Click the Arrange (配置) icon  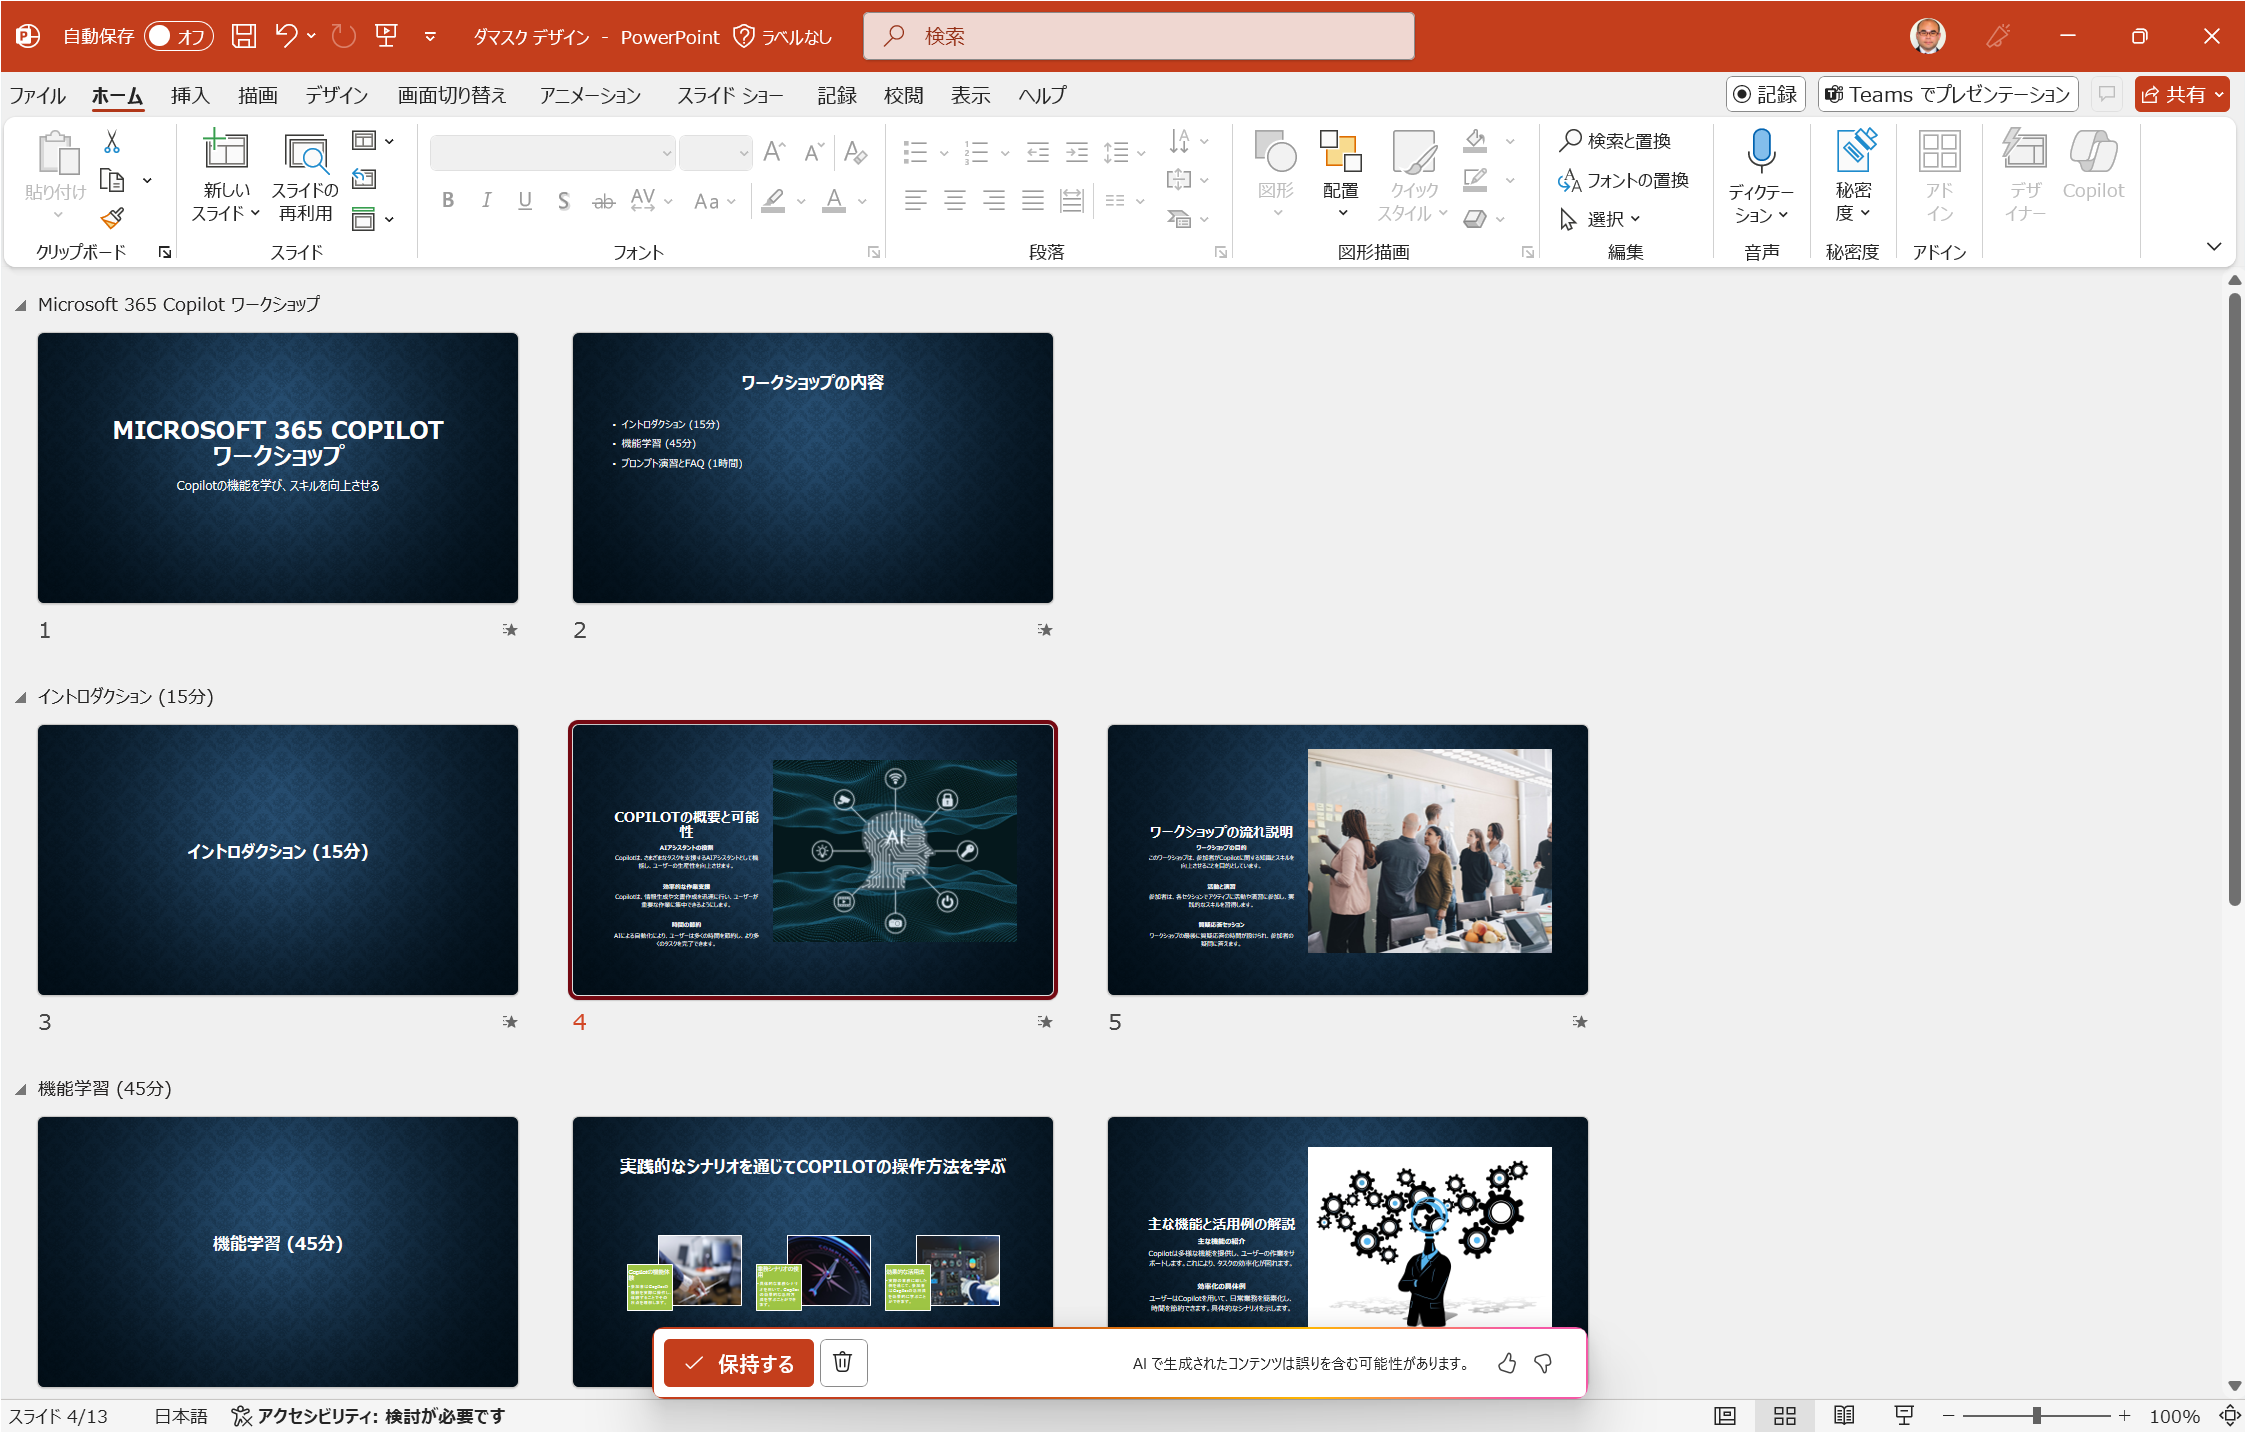click(1340, 151)
